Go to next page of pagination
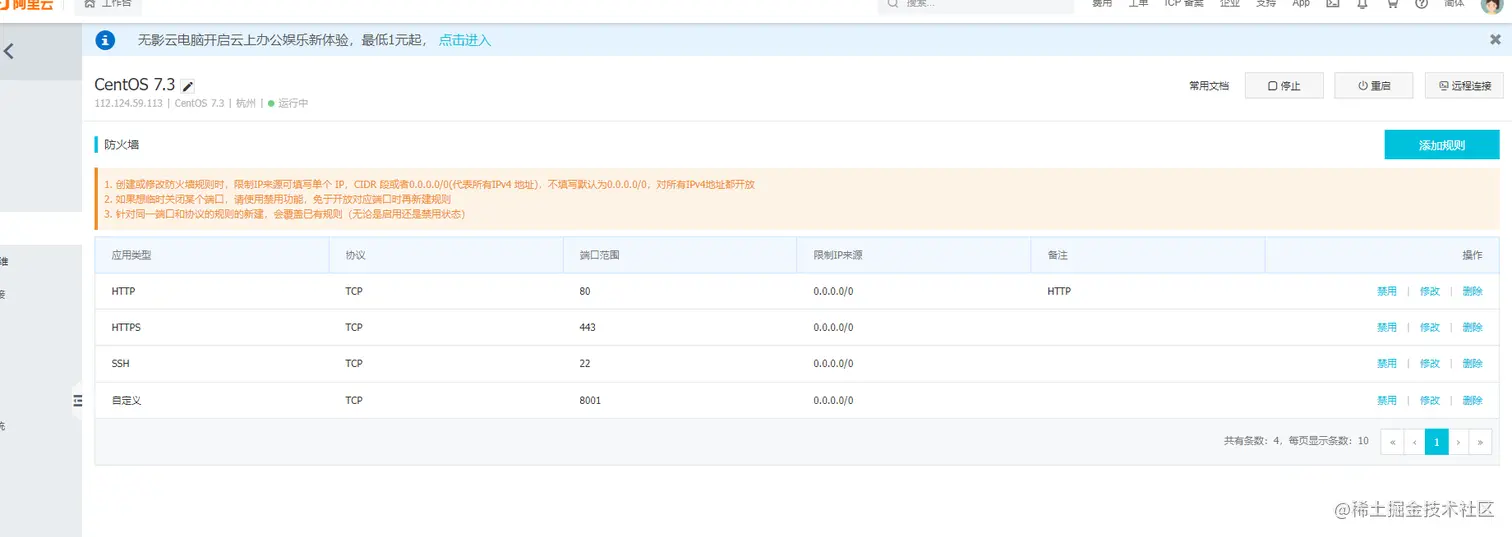Image resolution: width=1512 pixels, height=537 pixels. (x=1459, y=441)
